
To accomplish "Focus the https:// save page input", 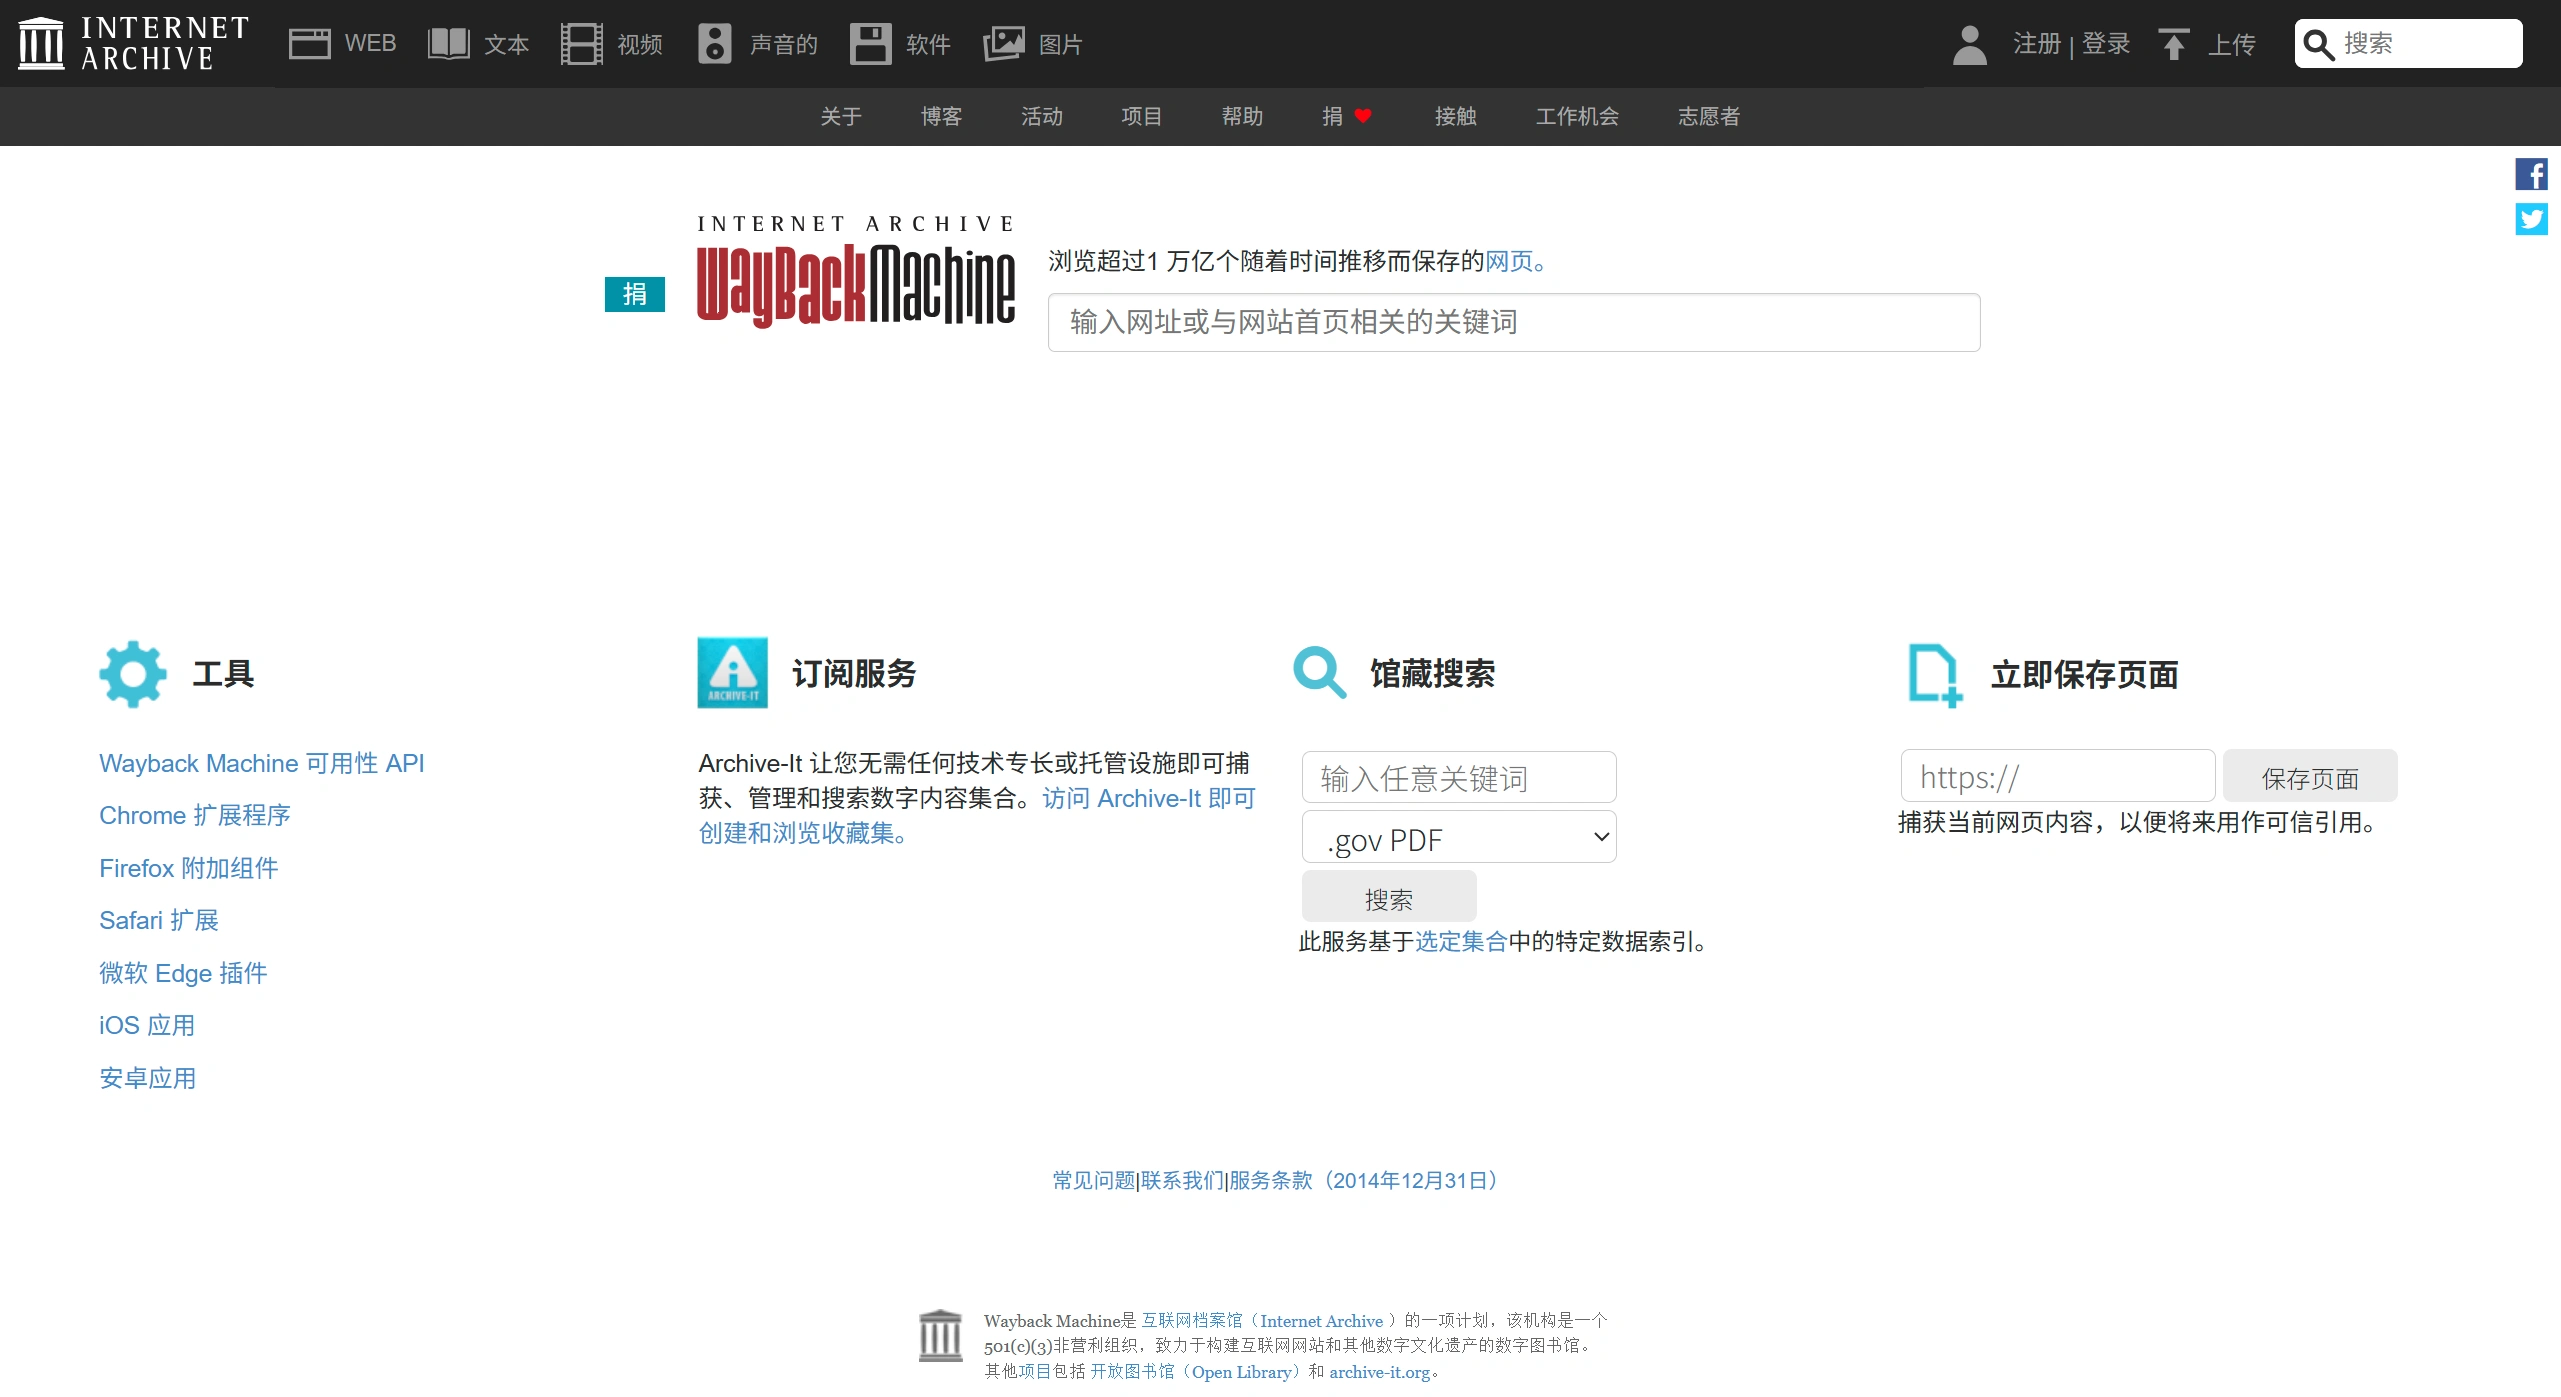I will click(2058, 776).
